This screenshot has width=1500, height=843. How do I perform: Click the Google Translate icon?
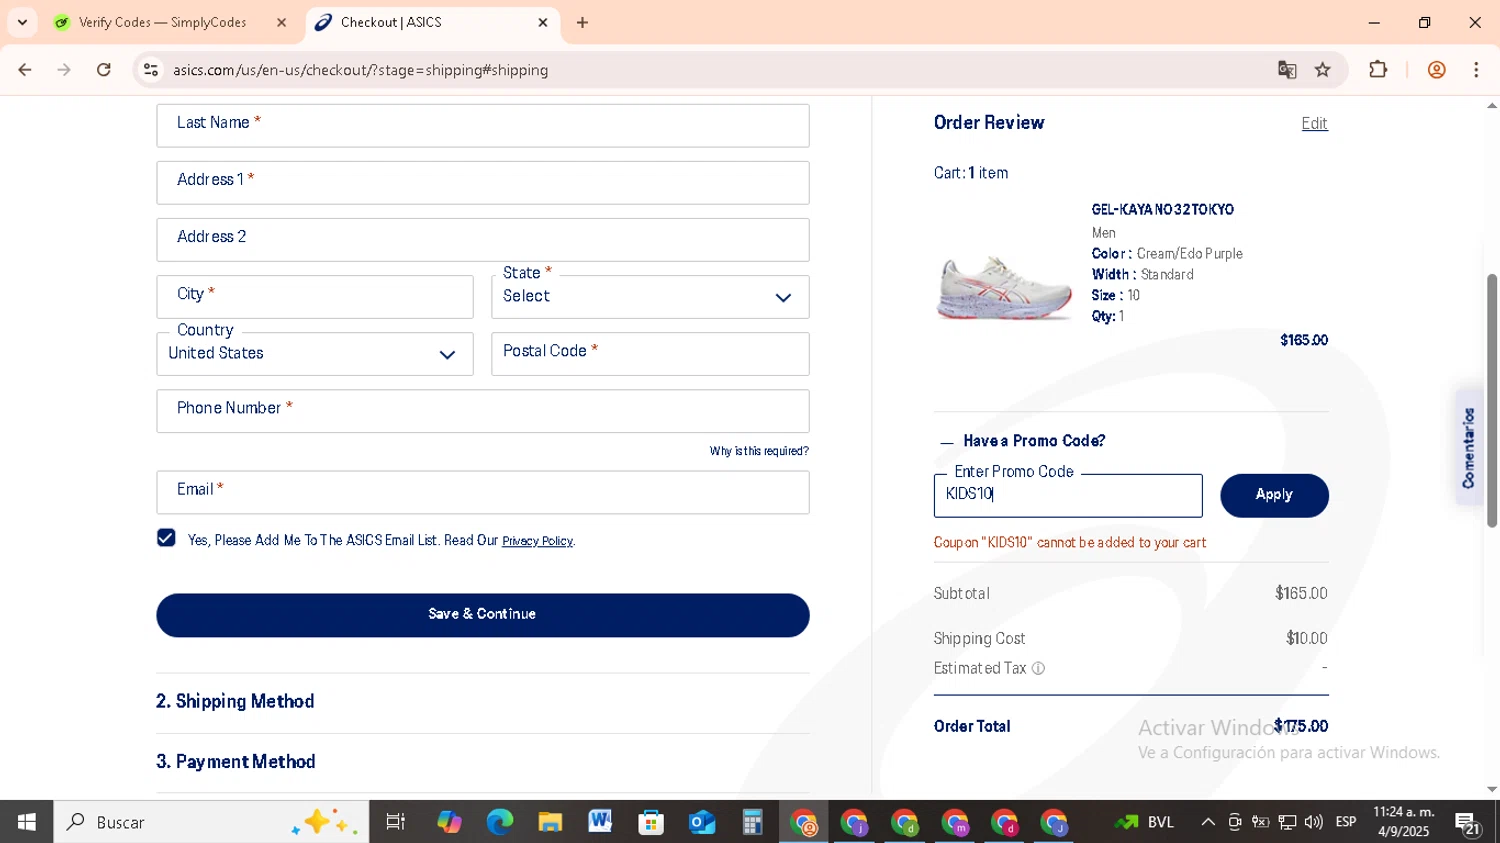point(1287,70)
